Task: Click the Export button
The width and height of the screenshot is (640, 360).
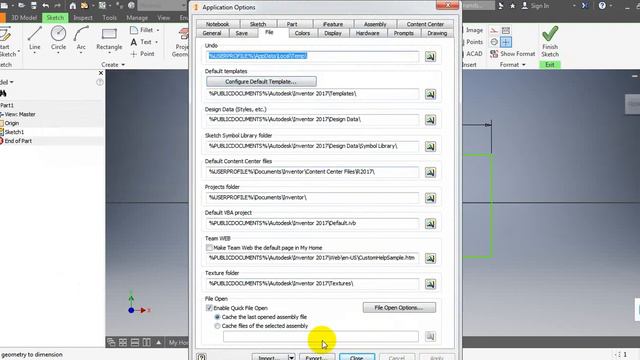Action: (x=317, y=358)
